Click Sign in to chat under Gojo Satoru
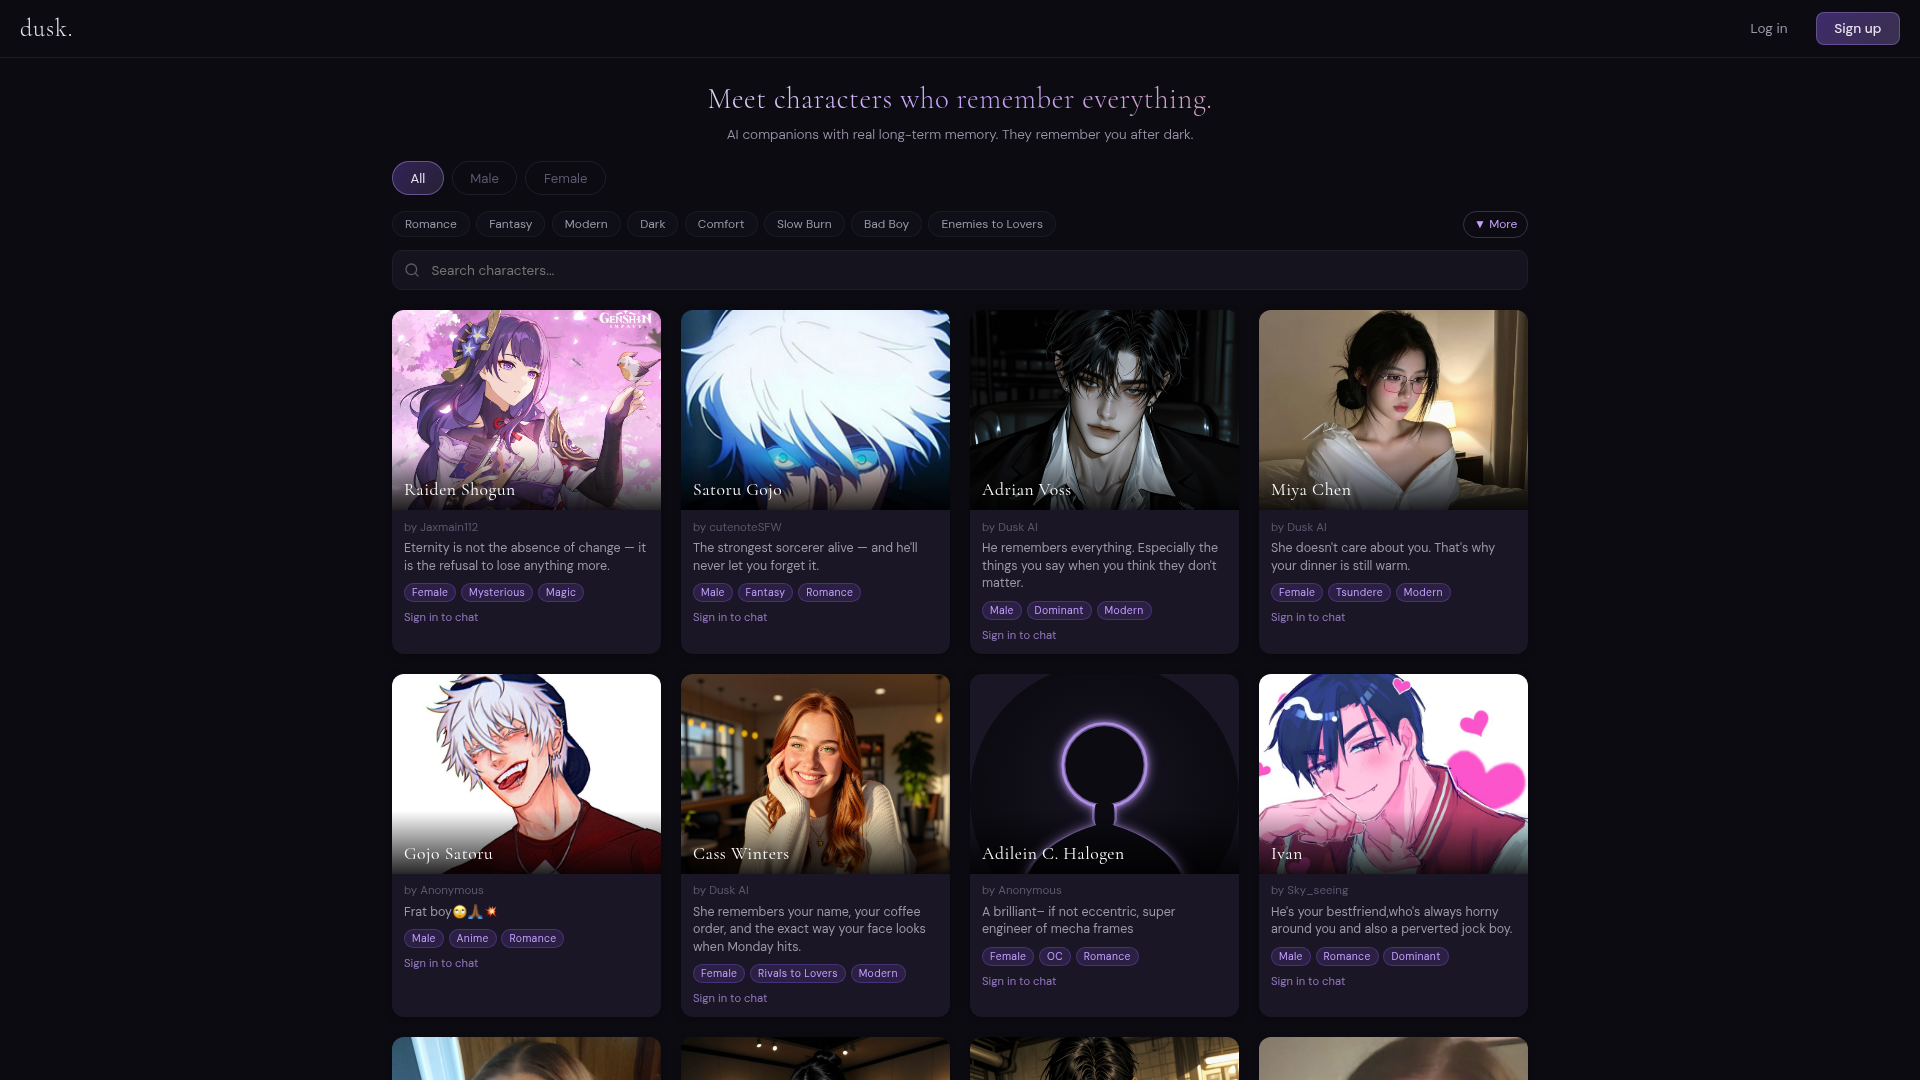Image resolution: width=1920 pixels, height=1080 pixels. point(441,963)
